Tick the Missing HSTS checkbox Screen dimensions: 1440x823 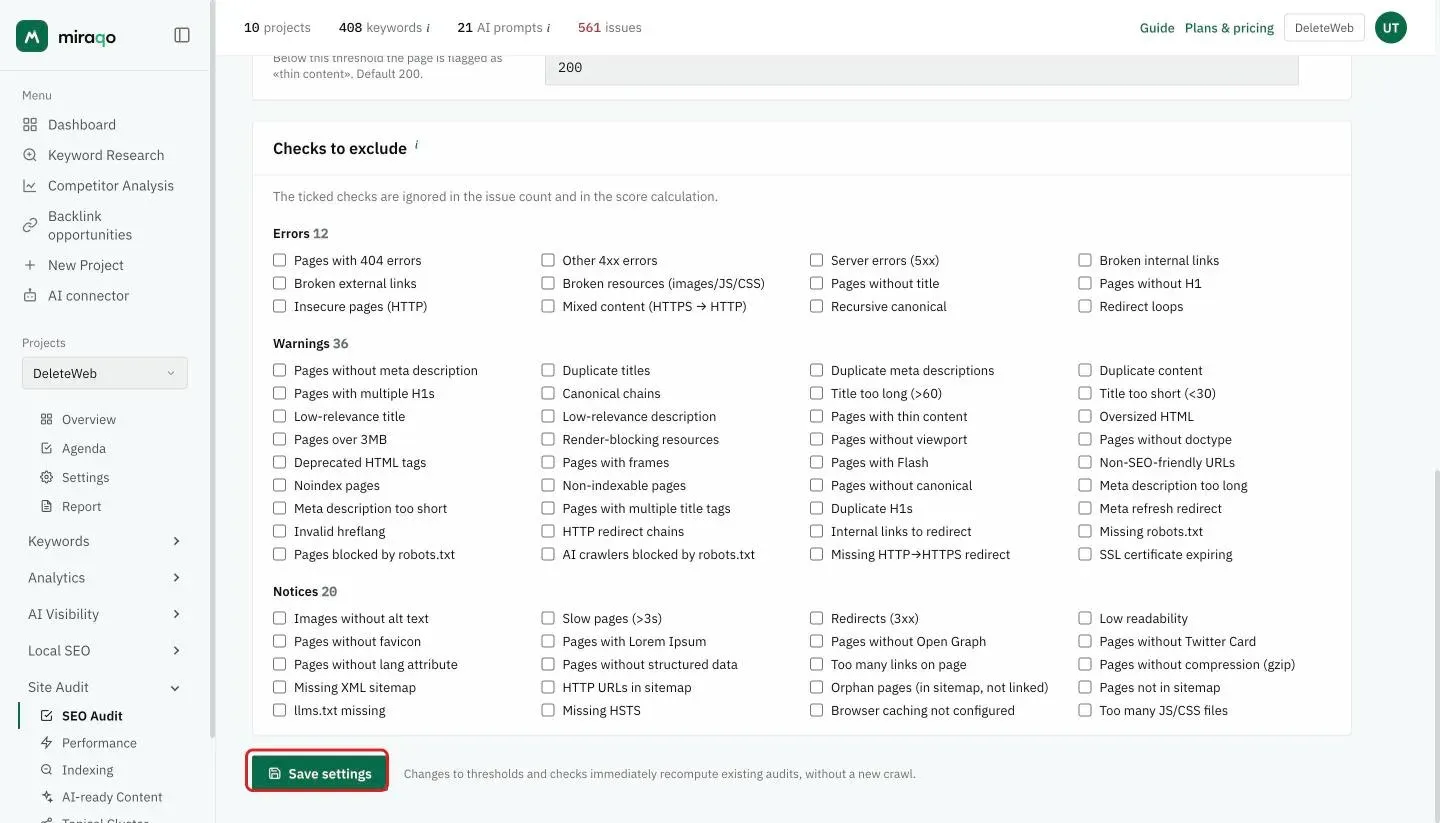548,711
